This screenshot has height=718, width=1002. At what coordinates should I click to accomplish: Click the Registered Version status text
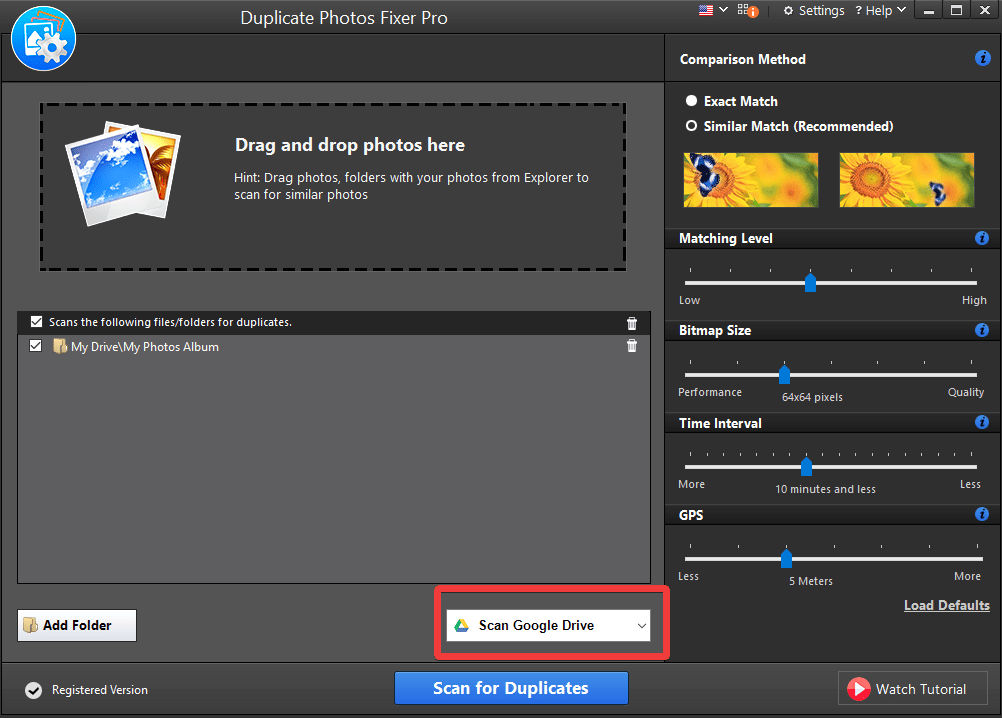coord(100,690)
